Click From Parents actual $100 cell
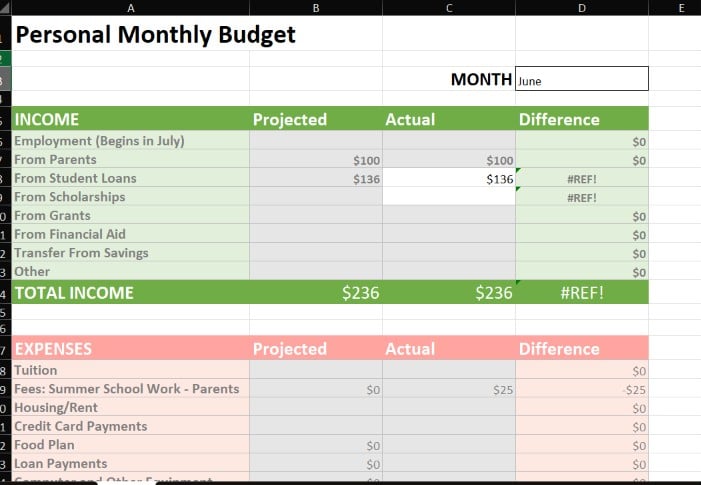701x485 pixels. 449,160
